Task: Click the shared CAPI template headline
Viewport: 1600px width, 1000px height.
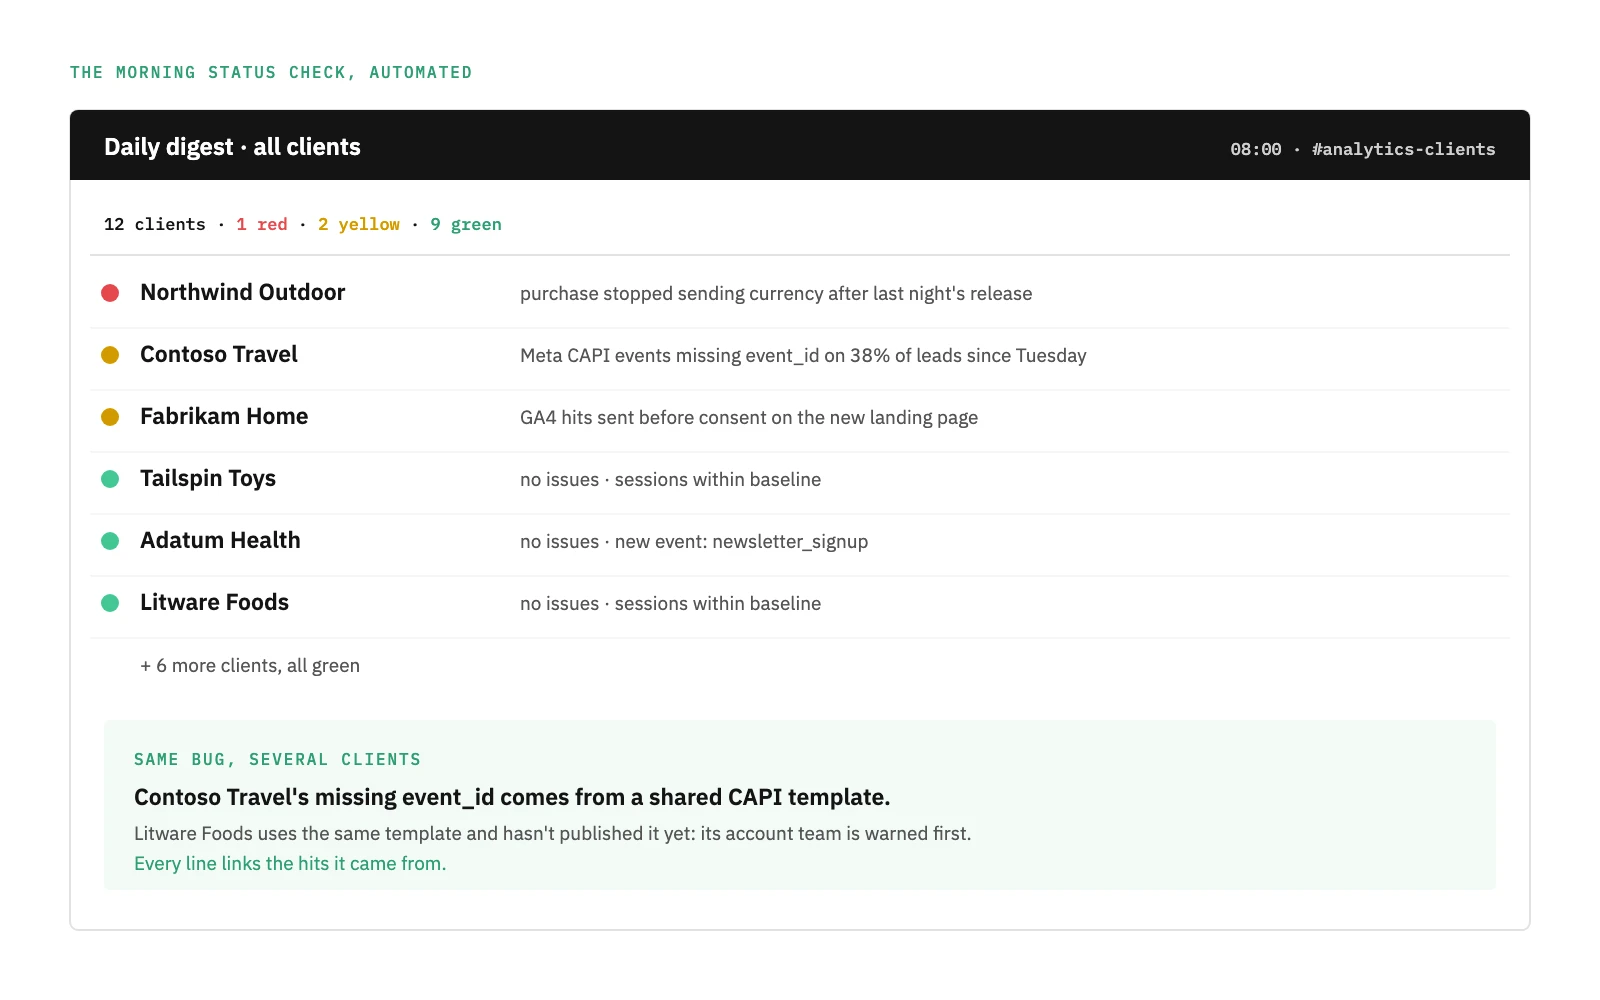Action: point(512,797)
